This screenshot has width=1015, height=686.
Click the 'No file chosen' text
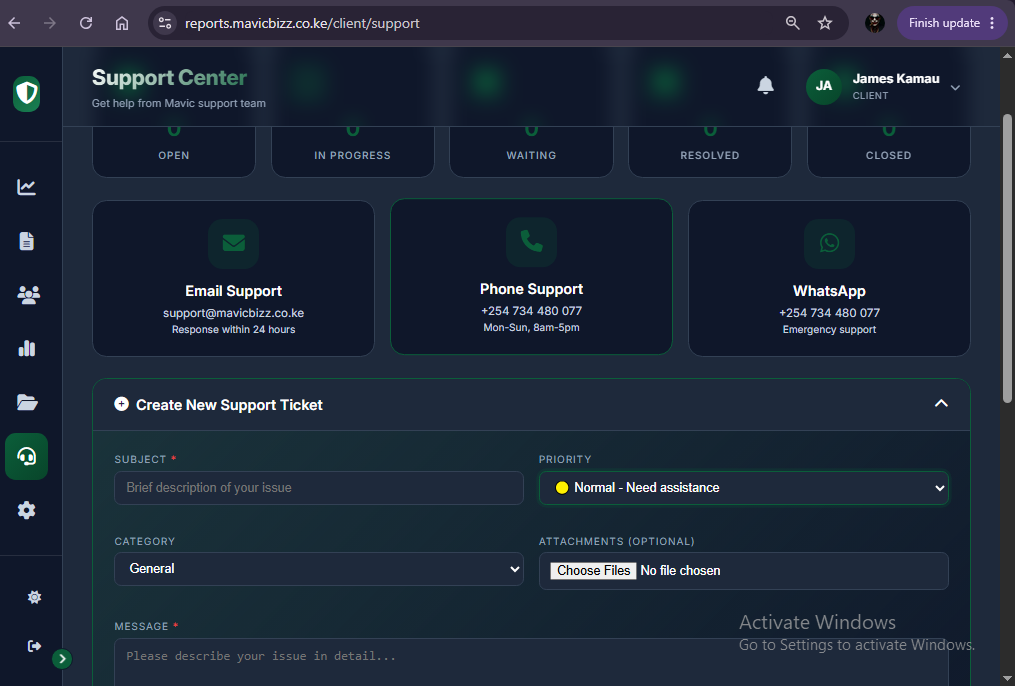[680, 571]
